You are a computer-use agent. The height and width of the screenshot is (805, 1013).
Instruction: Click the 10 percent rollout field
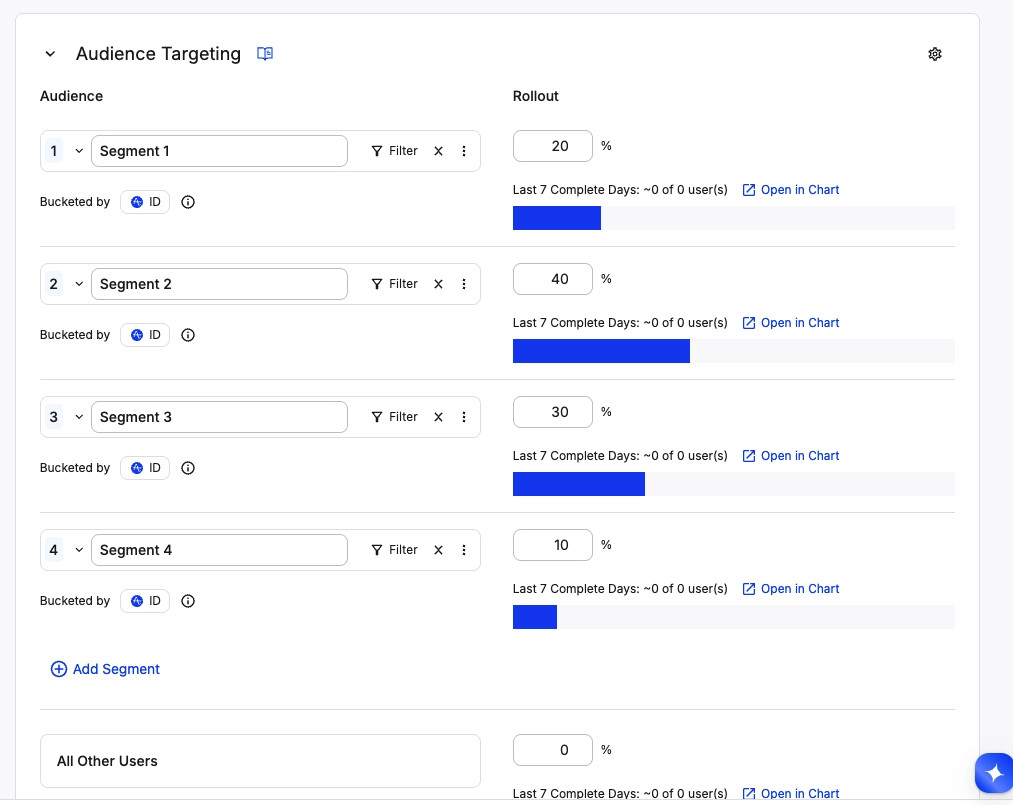553,545
